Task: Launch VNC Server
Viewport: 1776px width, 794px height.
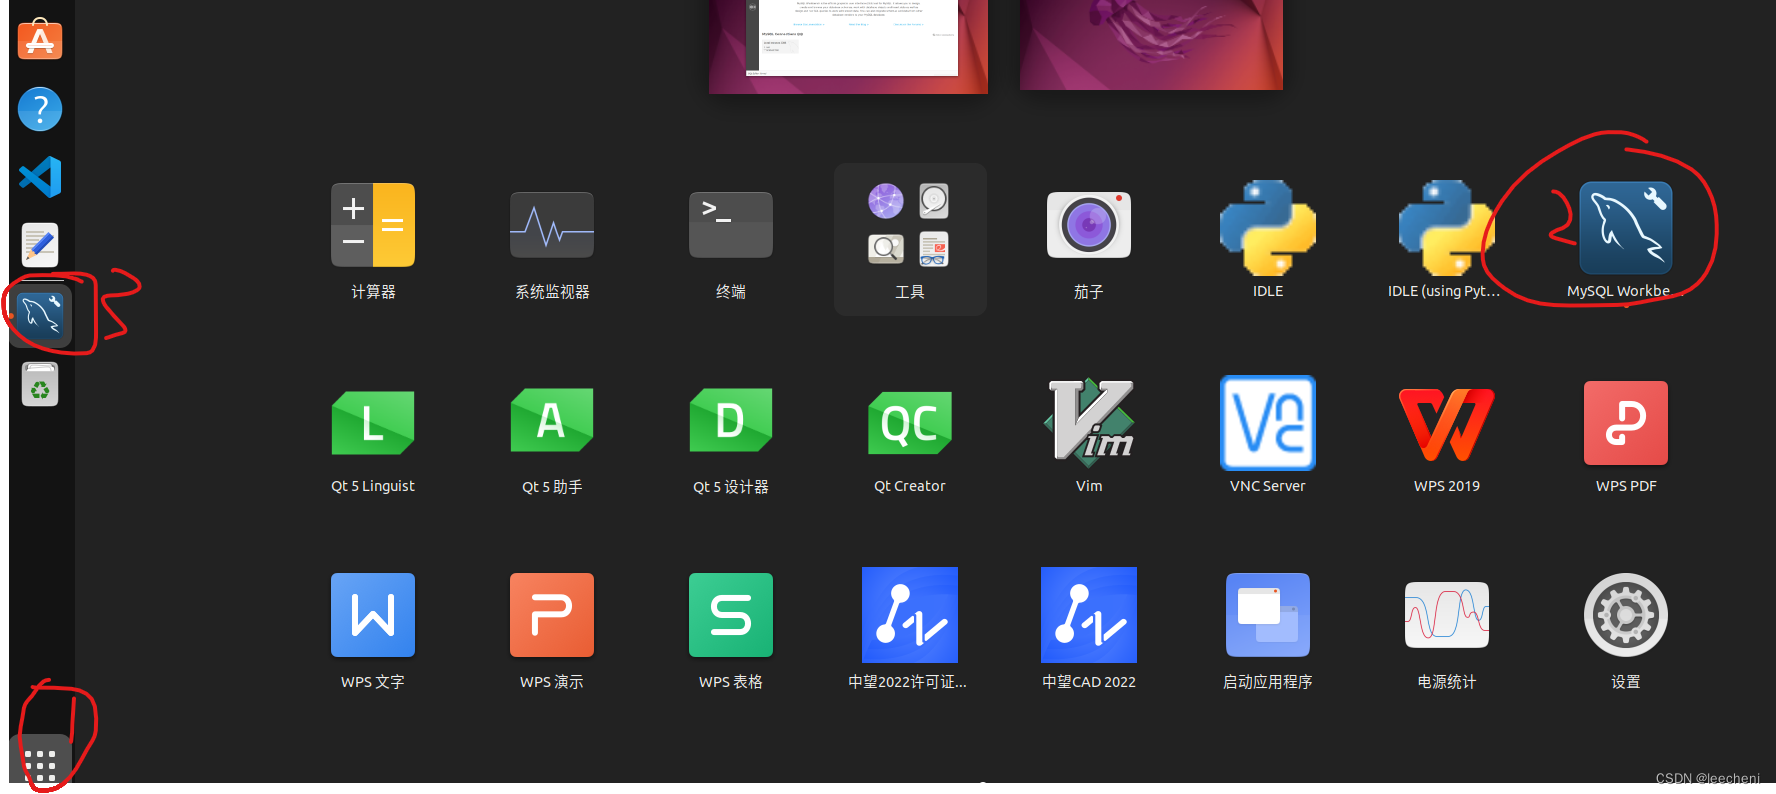Action: click(1268, 423)
